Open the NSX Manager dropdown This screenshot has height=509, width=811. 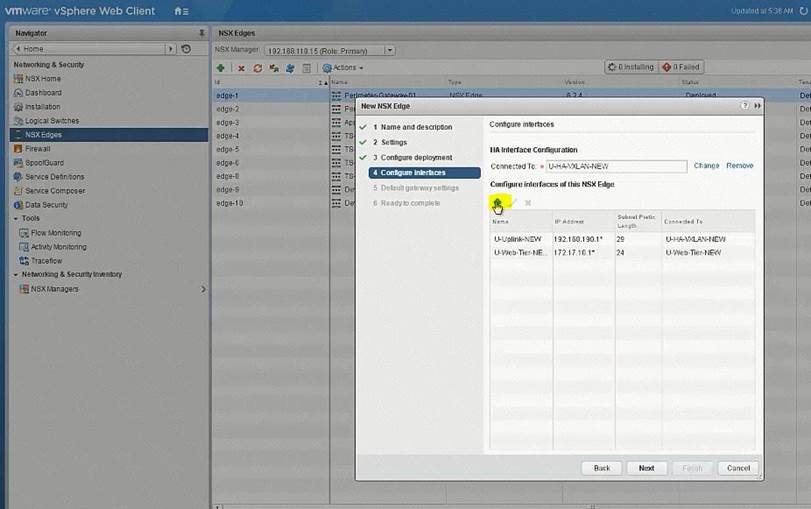390,50
